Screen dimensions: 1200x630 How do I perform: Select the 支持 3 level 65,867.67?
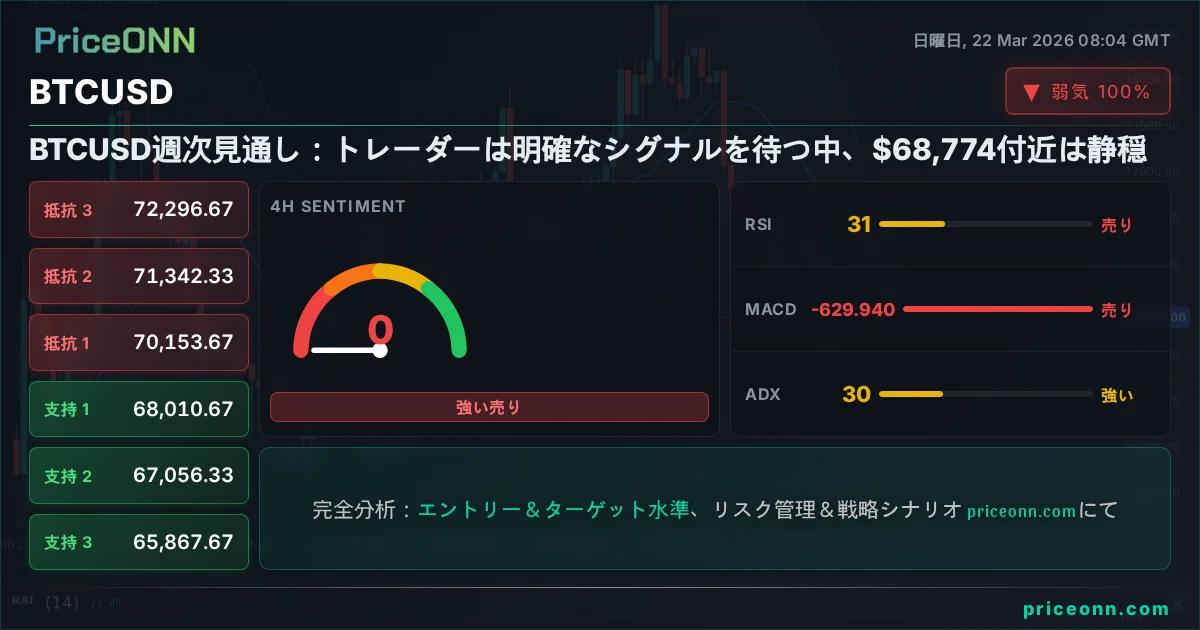tap(139, 542)
